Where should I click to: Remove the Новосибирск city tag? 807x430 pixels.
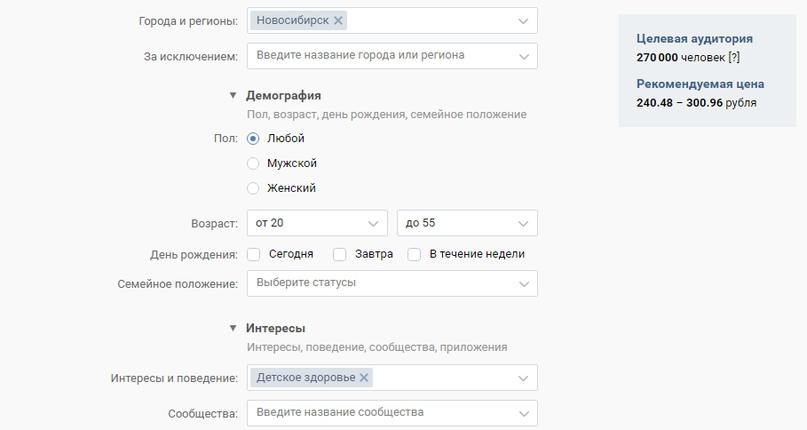338,21
